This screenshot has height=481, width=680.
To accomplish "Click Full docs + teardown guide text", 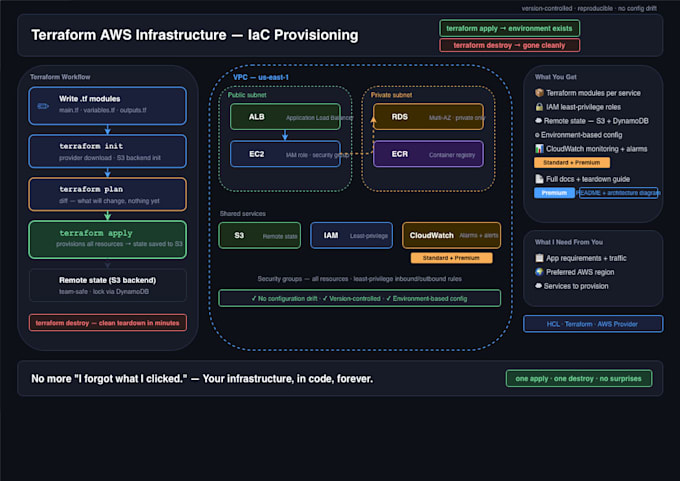I will click(x=588, y=179).
